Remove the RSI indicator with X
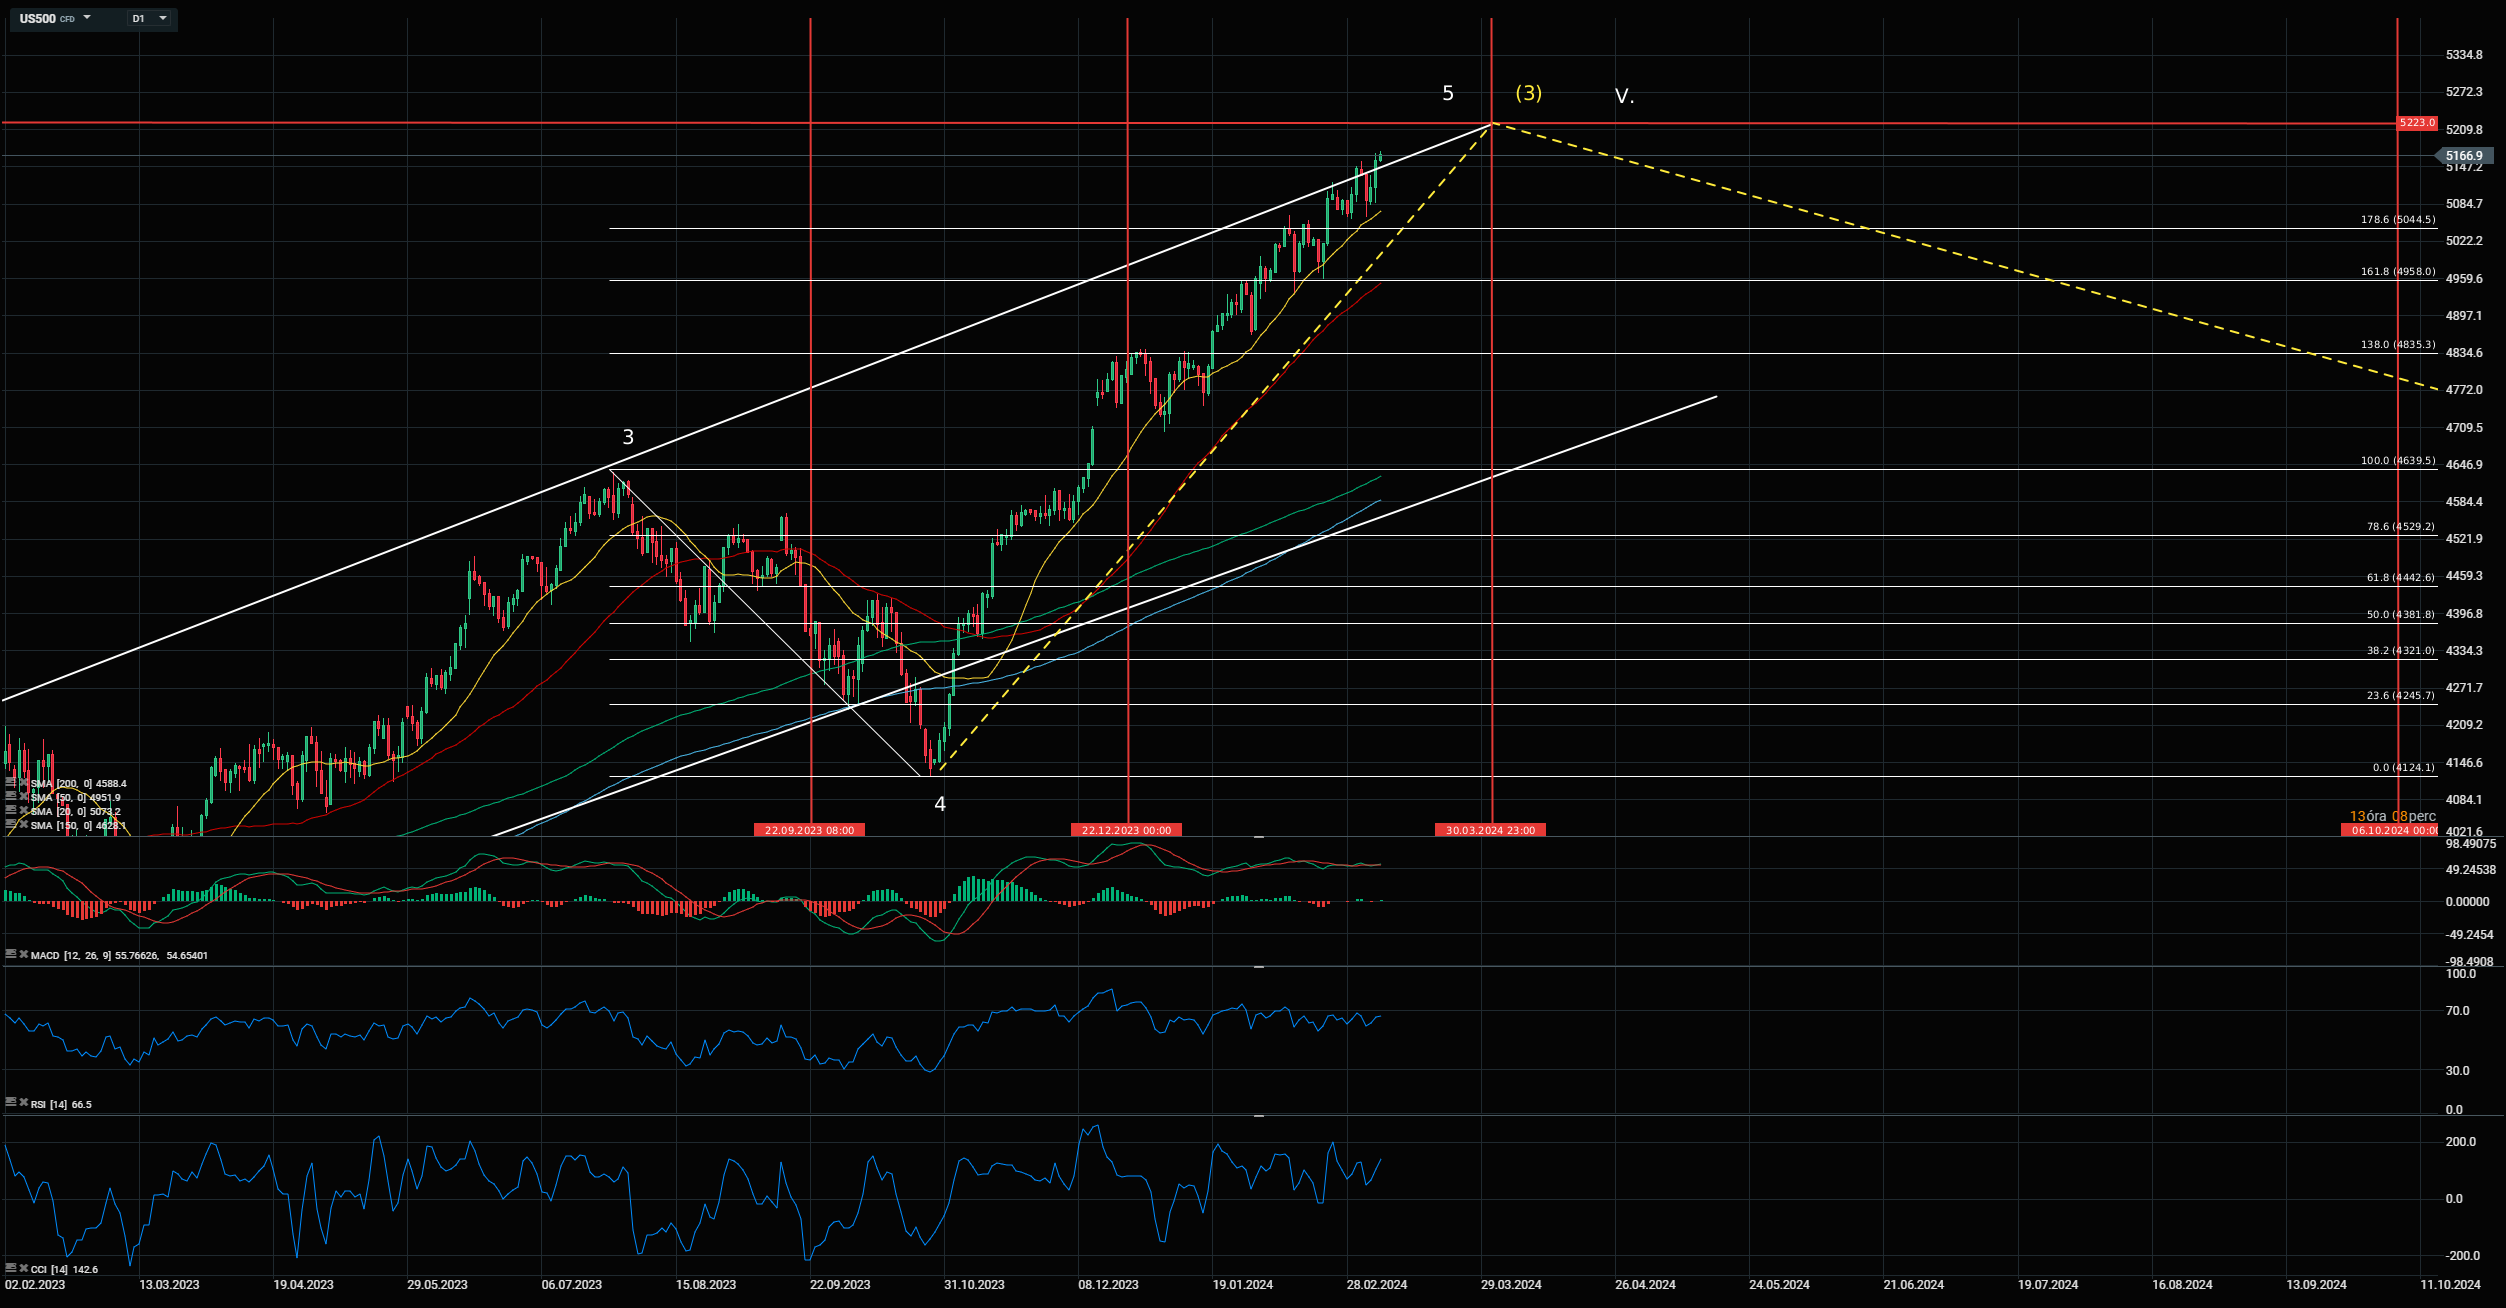Viewport: 2506px width, 1308px height. click(23, 1104)
